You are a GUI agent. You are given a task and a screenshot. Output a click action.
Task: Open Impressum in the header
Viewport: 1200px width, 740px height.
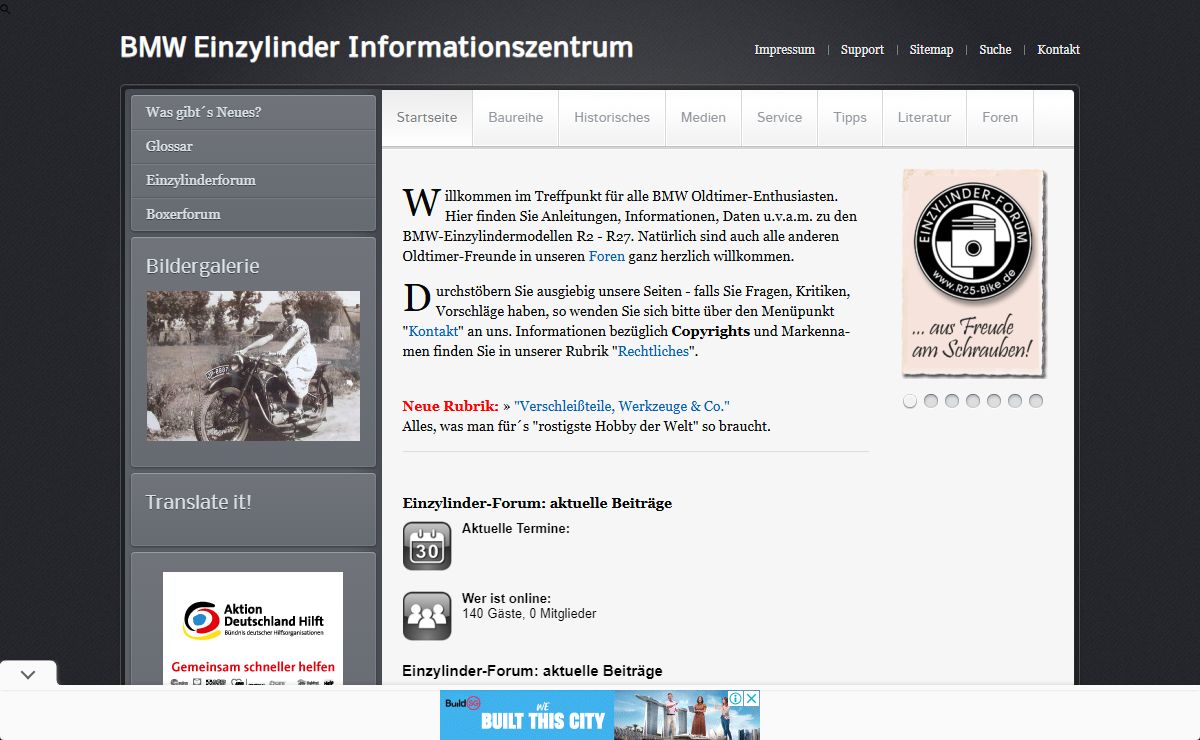tap(785, 50)
